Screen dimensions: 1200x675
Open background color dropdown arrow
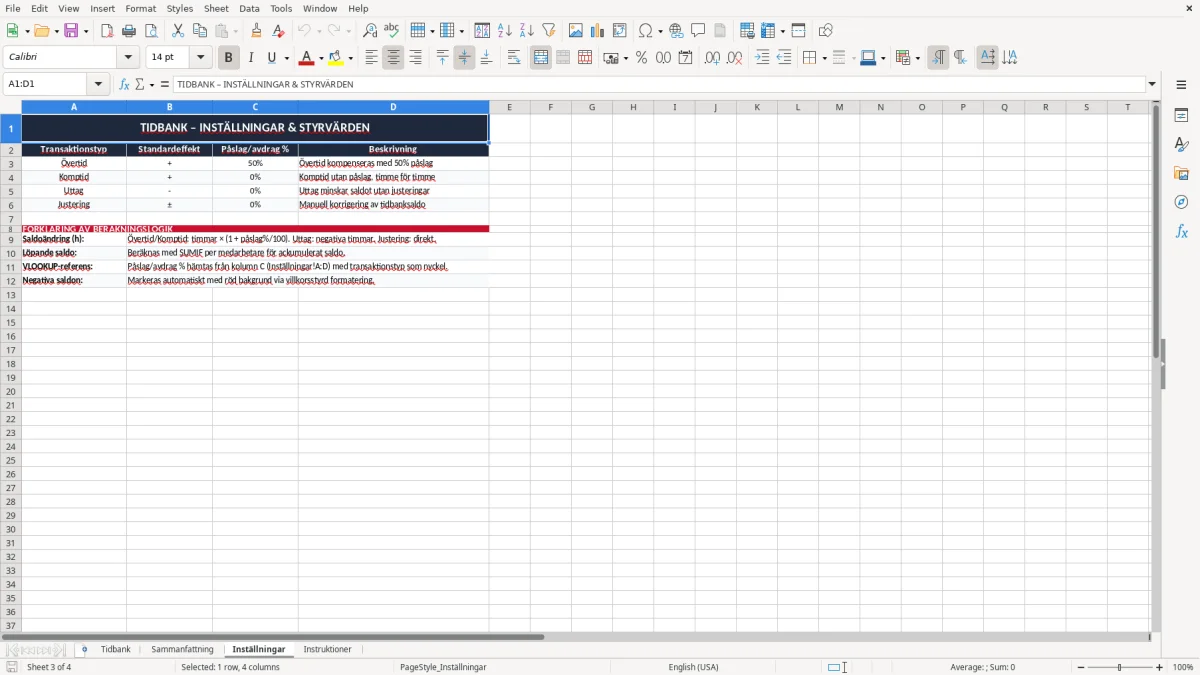coord(350,58)
